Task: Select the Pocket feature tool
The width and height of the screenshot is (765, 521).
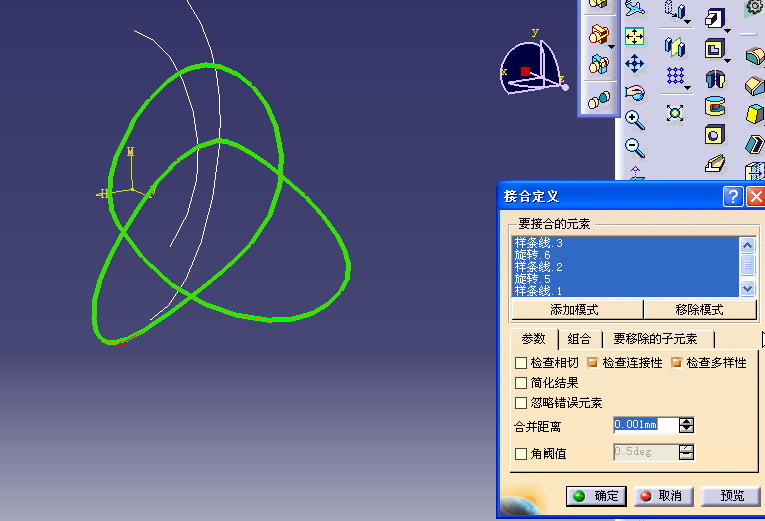Action: point(714,49)
